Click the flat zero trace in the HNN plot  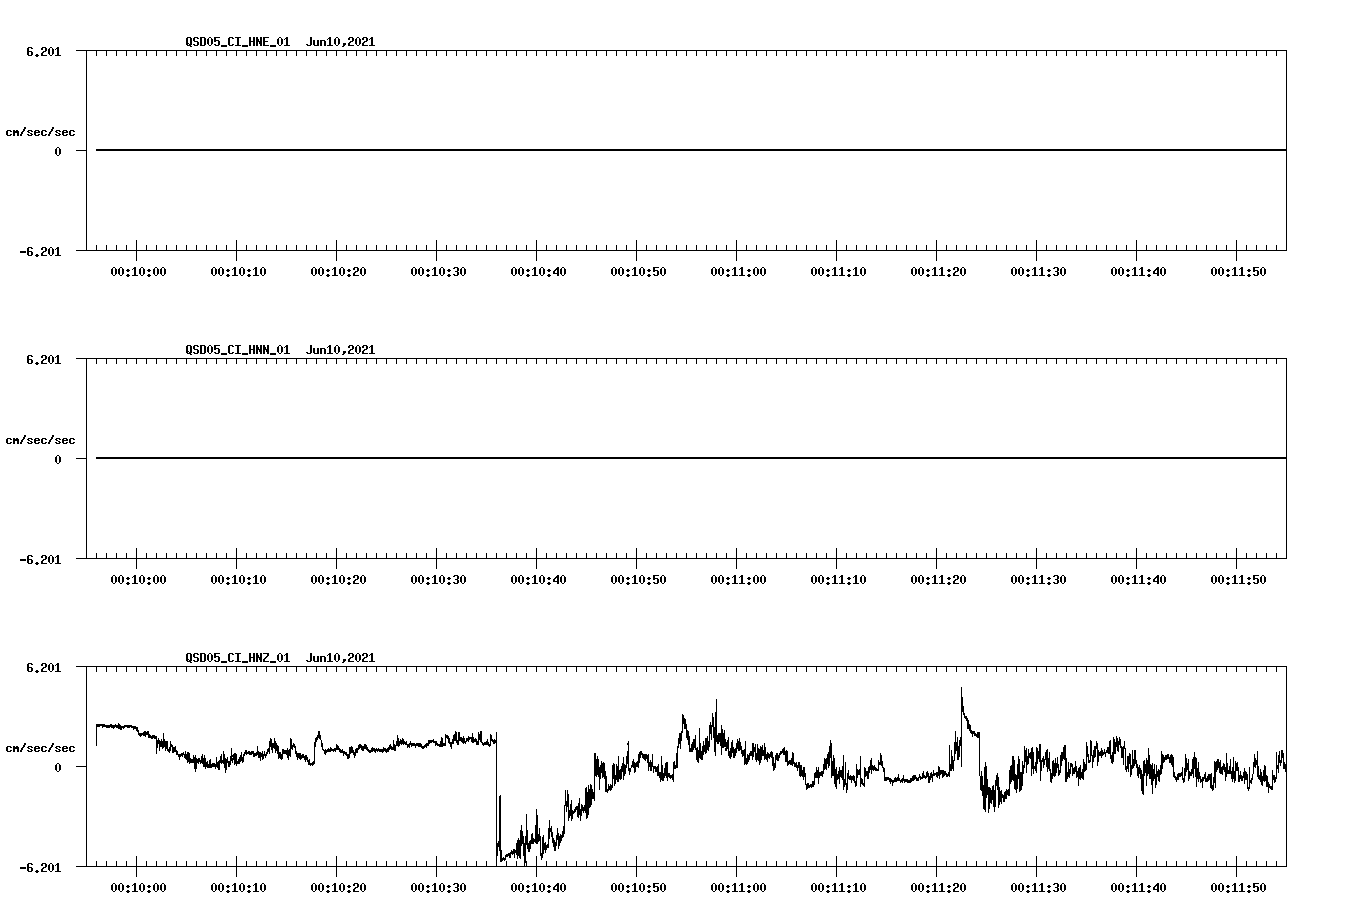point(691,458)
